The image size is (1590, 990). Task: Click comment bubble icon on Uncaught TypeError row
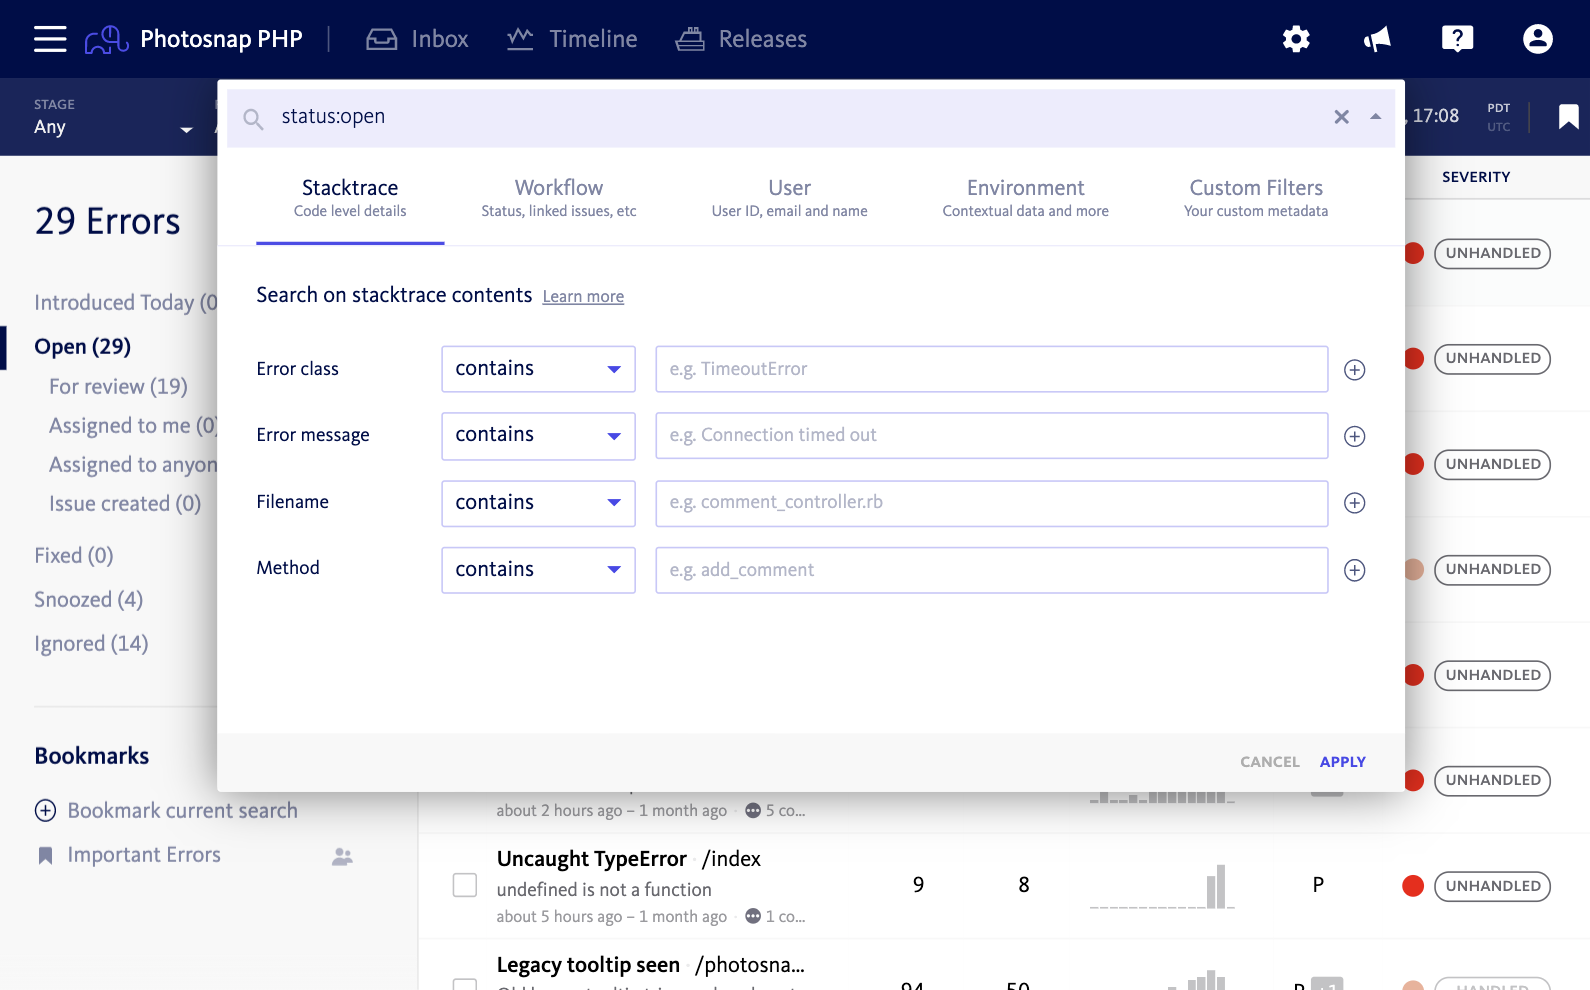point(753,916)
